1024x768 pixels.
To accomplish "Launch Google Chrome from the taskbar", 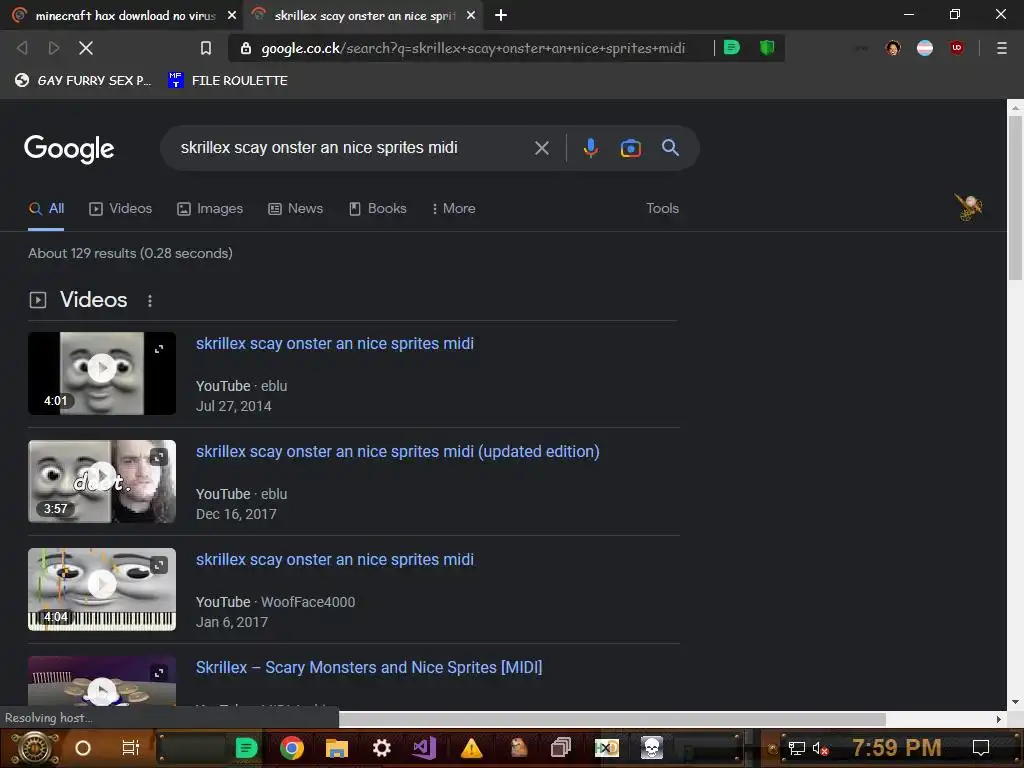I will (x=292, y=748).
